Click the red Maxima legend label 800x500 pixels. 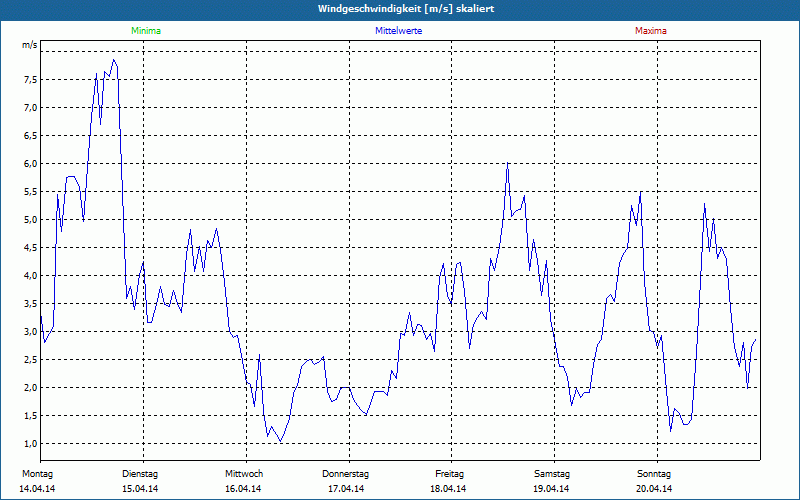click(651, 31)
